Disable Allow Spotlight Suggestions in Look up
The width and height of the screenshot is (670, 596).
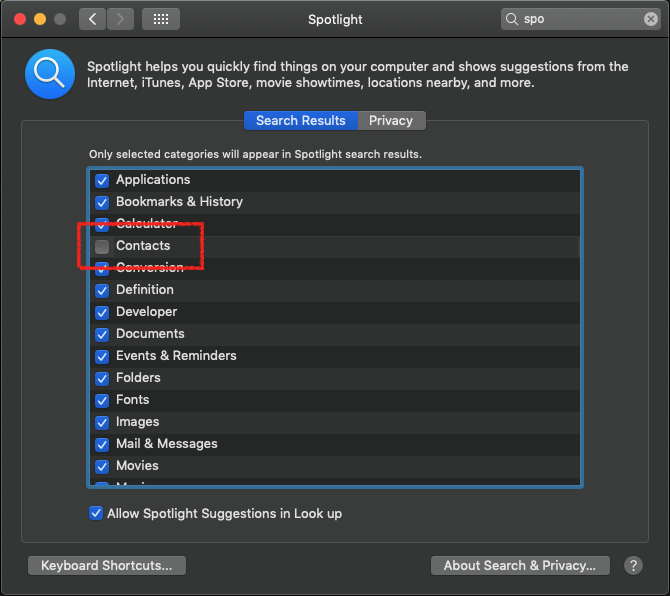[96, 513]
